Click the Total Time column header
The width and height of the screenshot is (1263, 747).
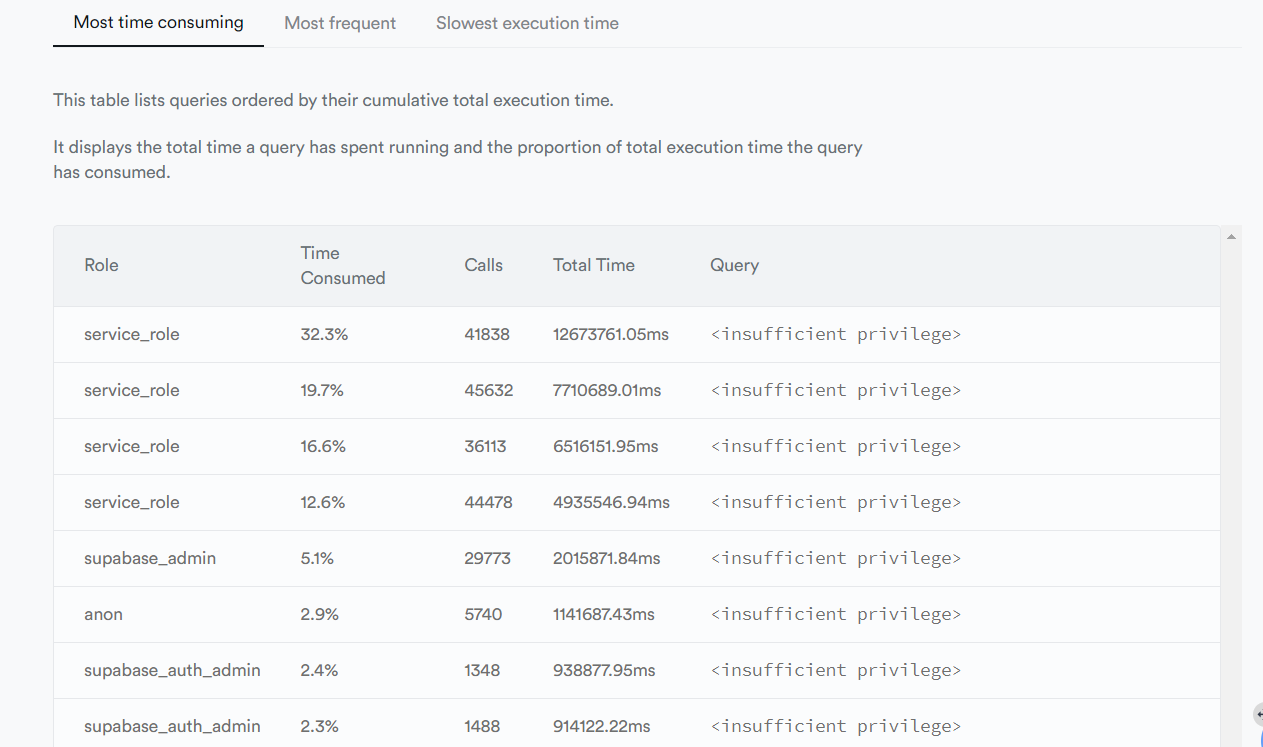594,265
